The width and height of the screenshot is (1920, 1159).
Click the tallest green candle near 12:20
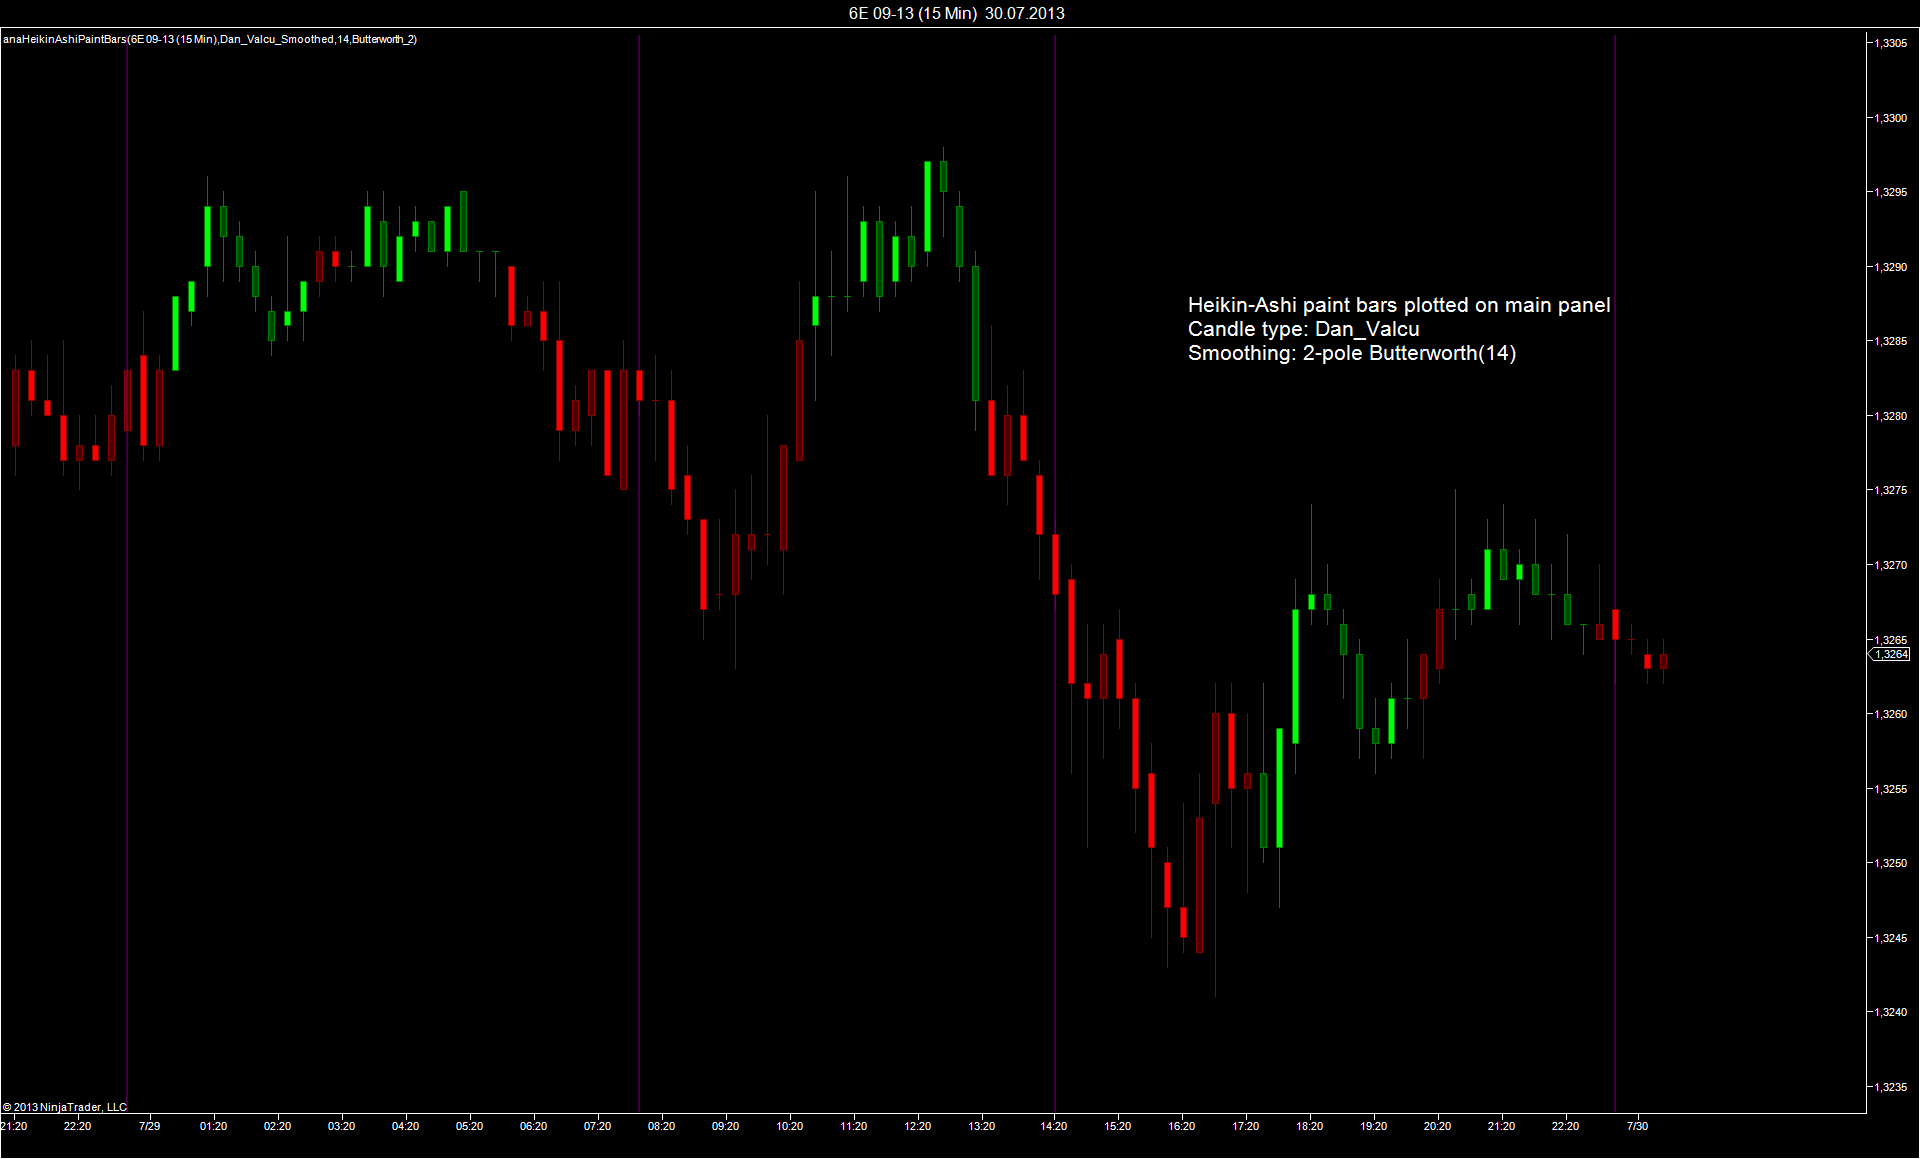928,205
